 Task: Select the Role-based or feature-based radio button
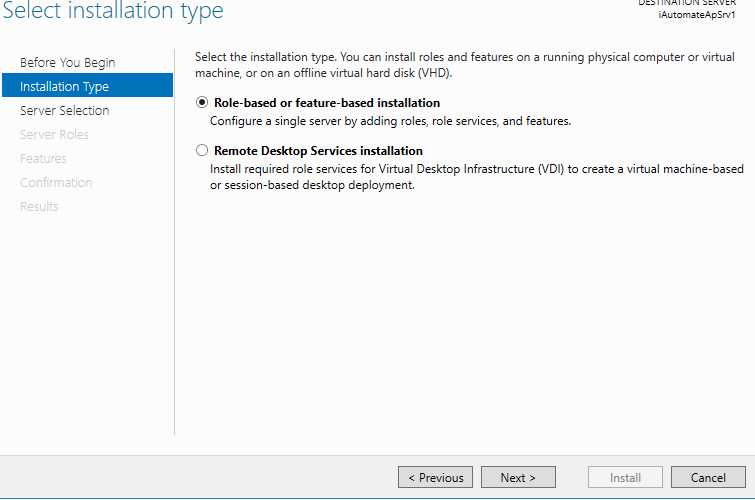pyautogui.click(x=203, y=103)
